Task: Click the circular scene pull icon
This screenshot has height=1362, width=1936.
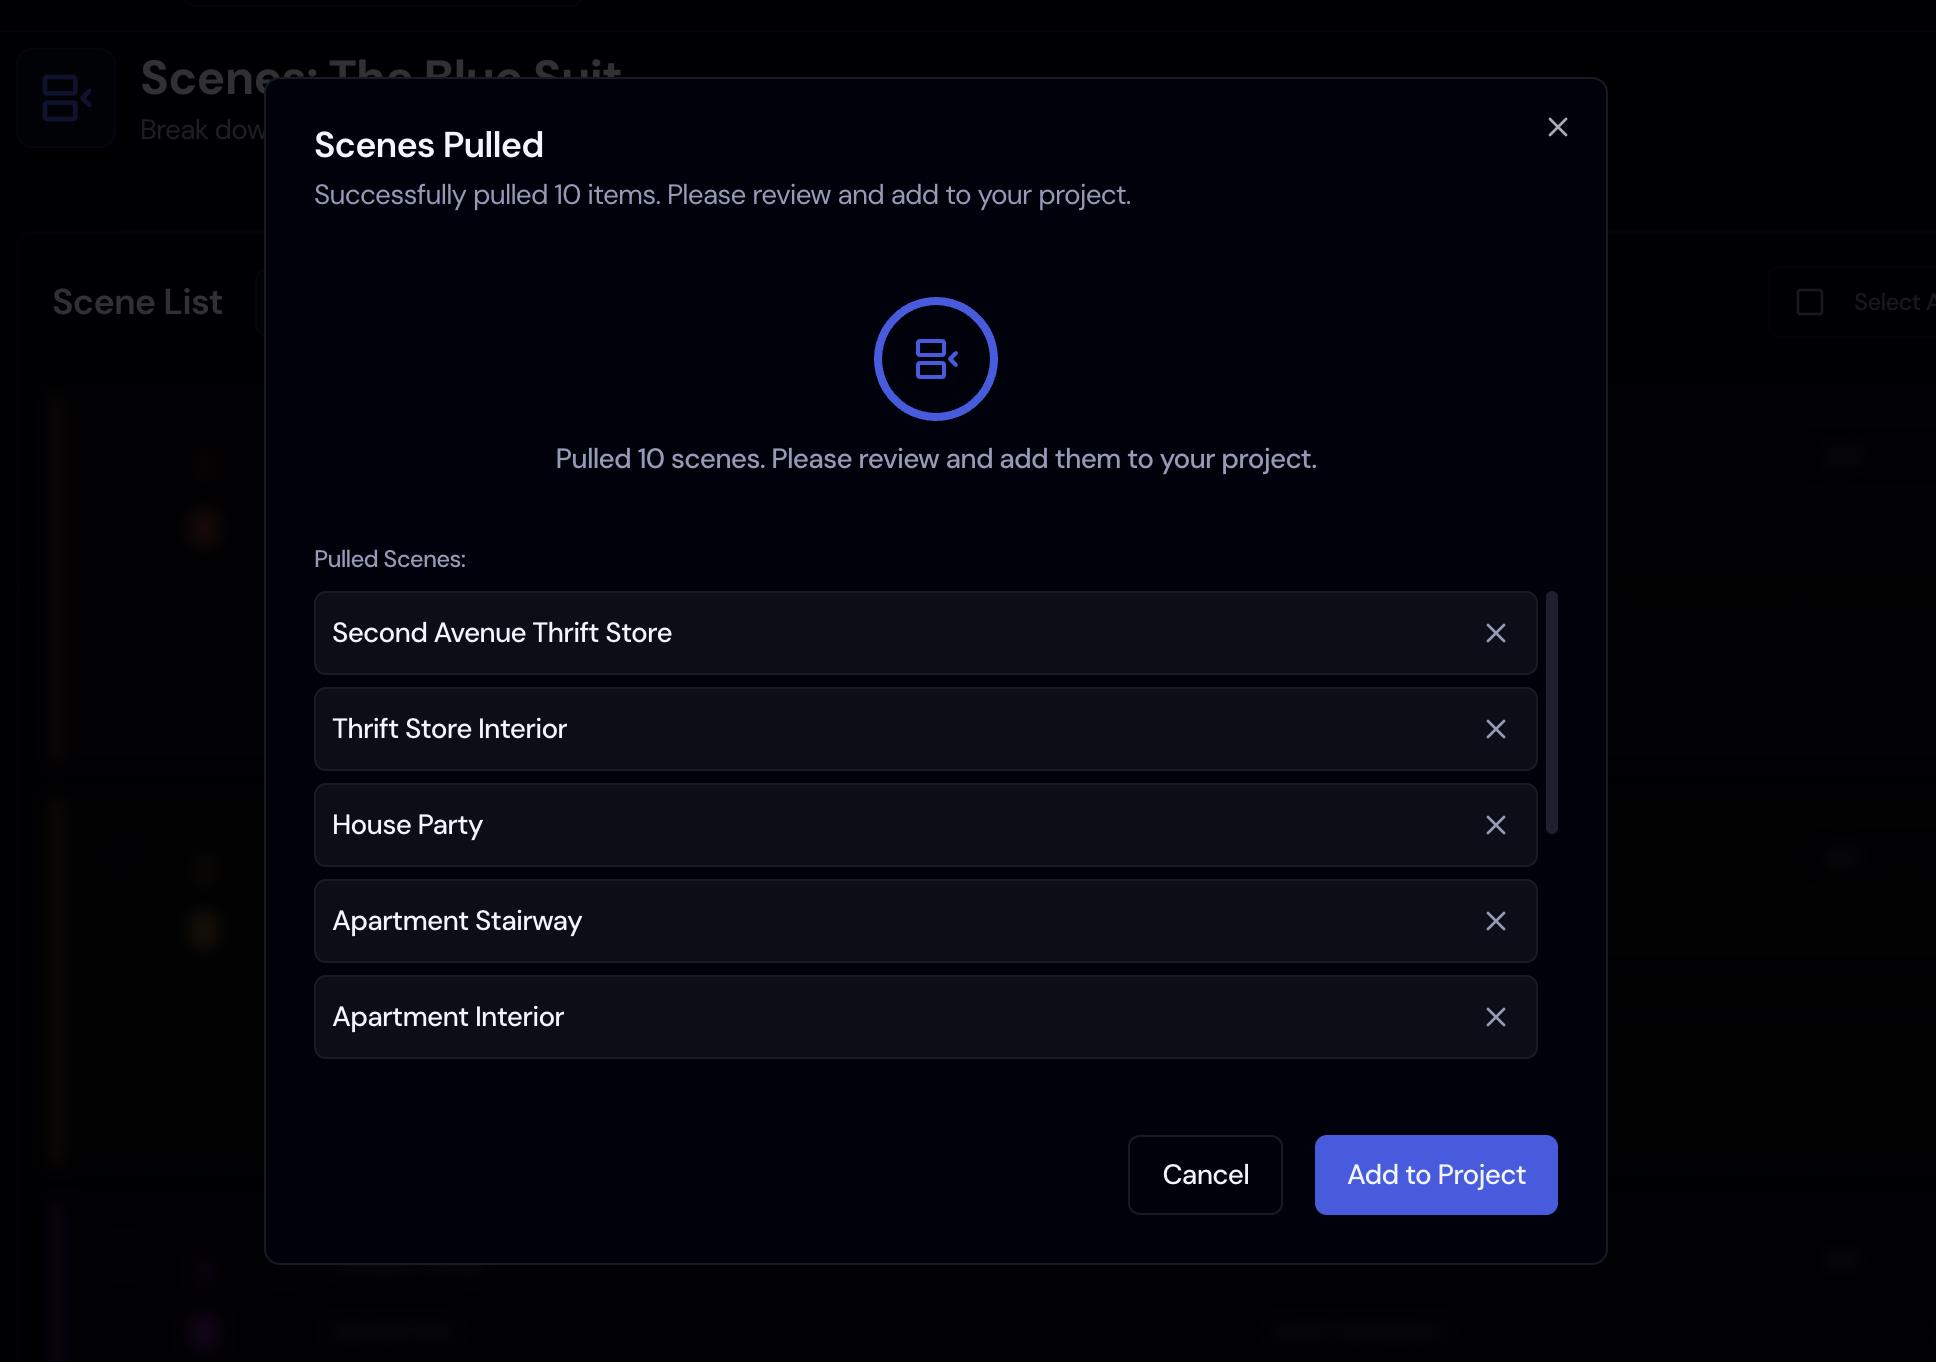Action: [x=935, y=358]
